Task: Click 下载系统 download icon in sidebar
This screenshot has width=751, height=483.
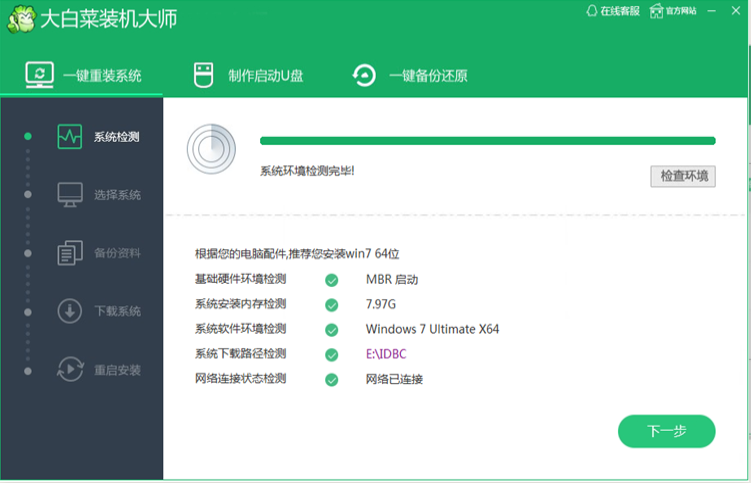Action: (x=70, y=311)
